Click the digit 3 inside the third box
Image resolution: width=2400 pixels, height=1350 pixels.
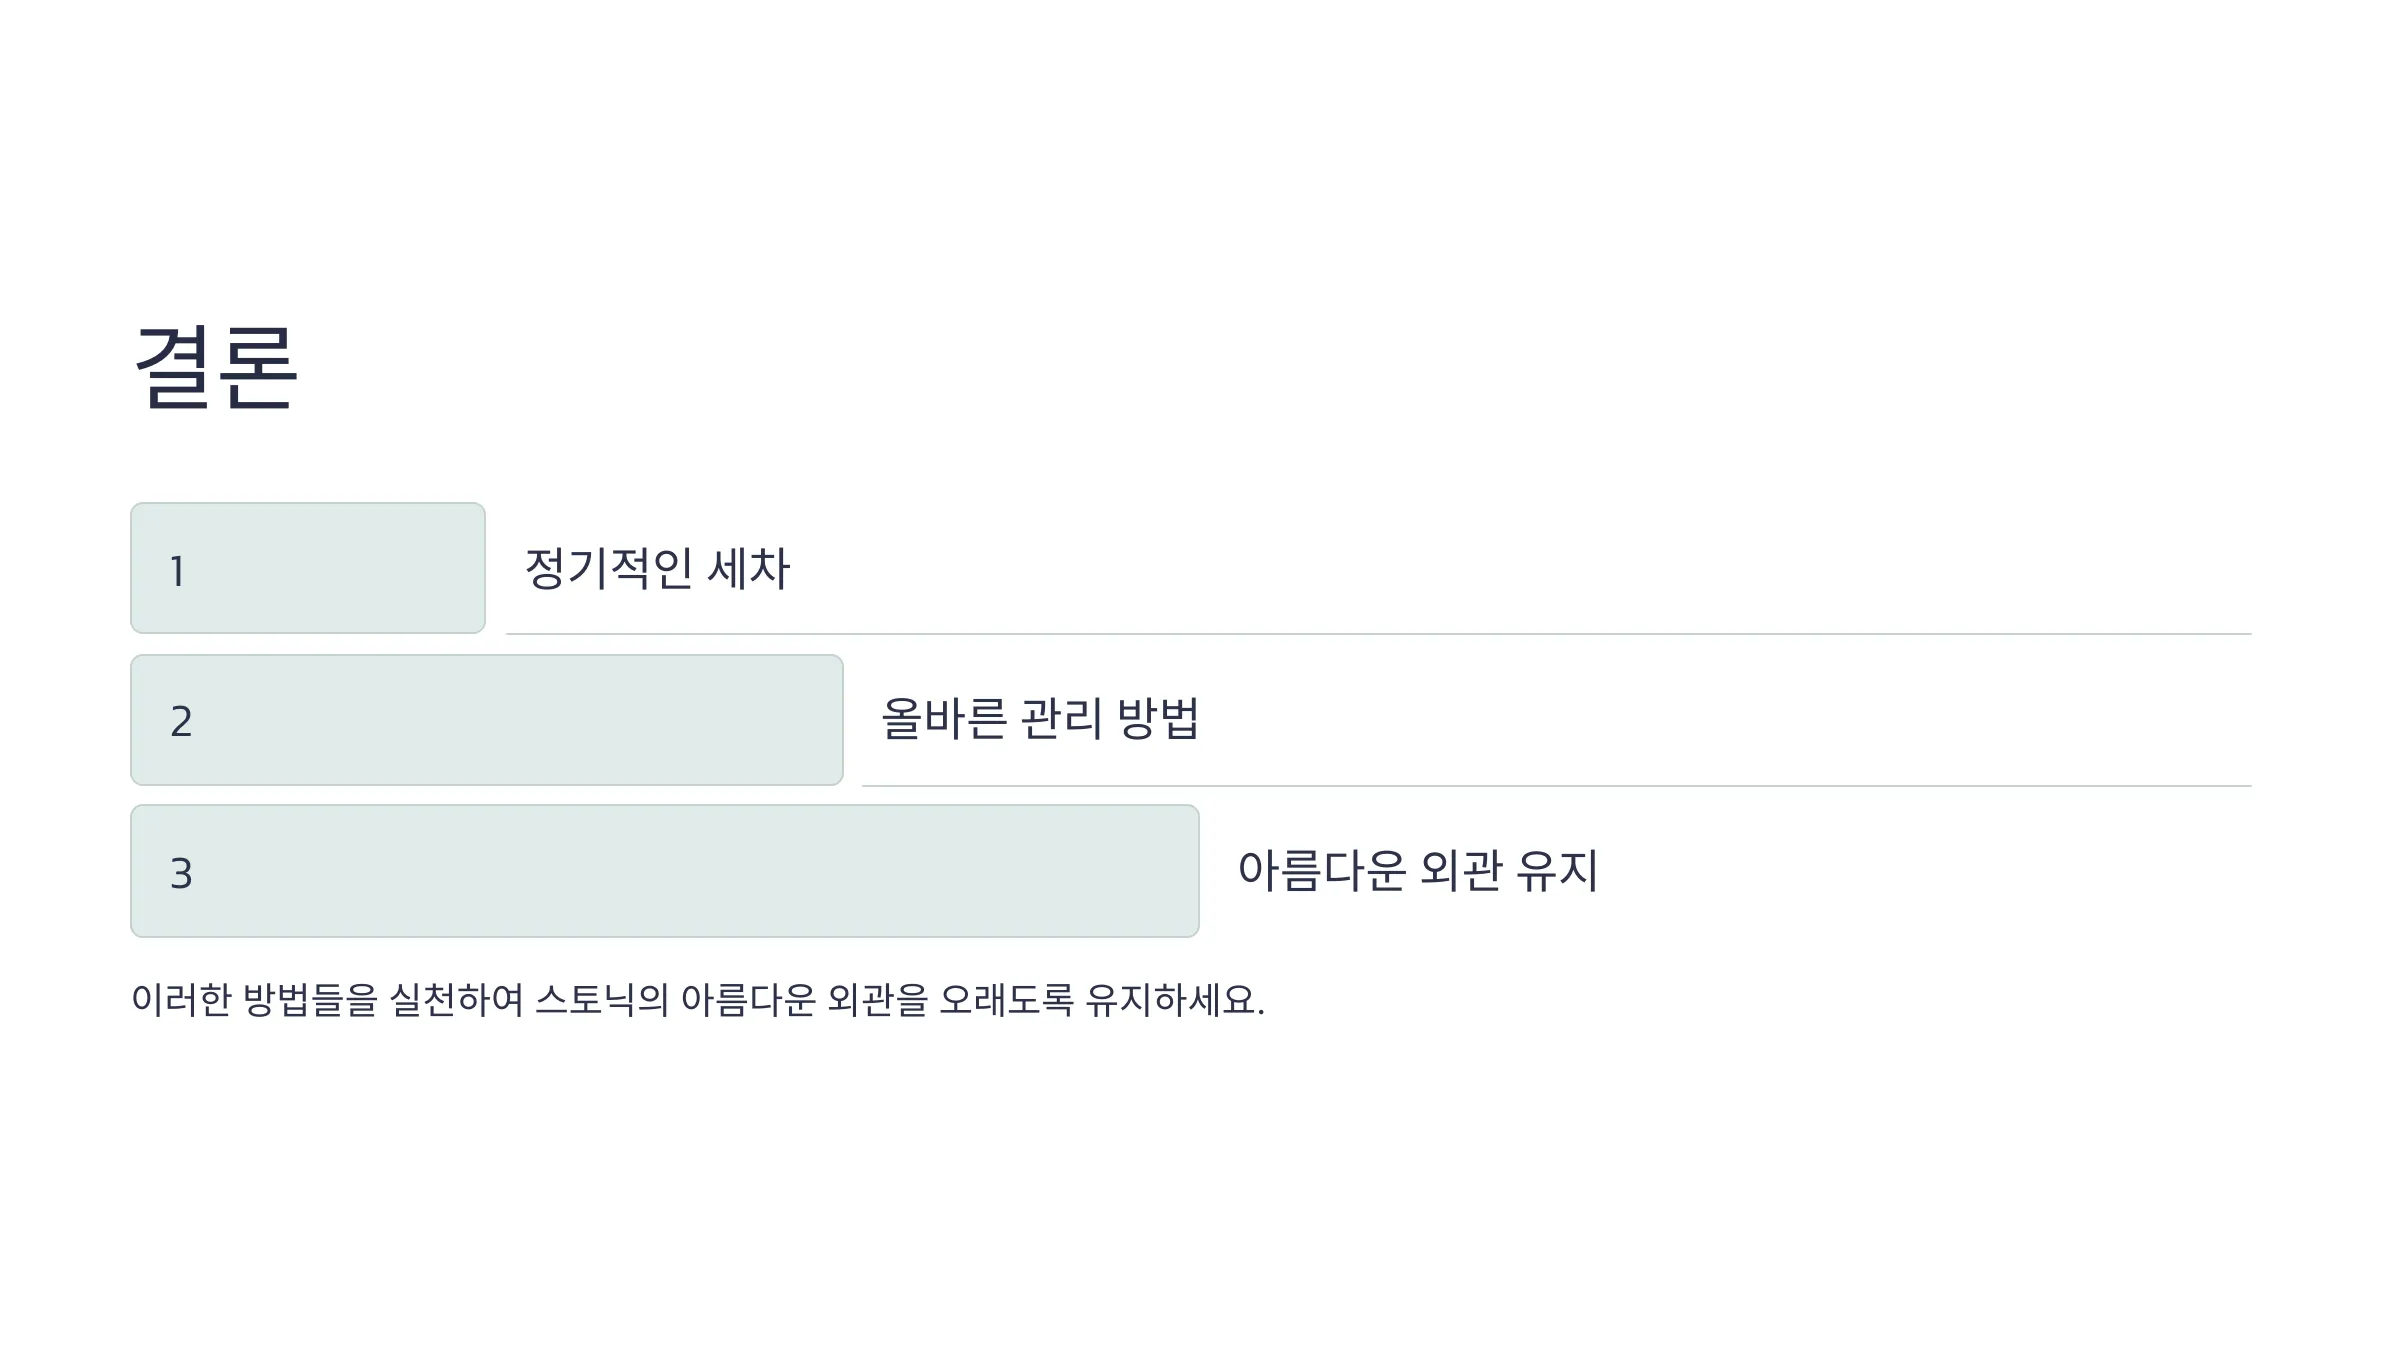point(181,874)
